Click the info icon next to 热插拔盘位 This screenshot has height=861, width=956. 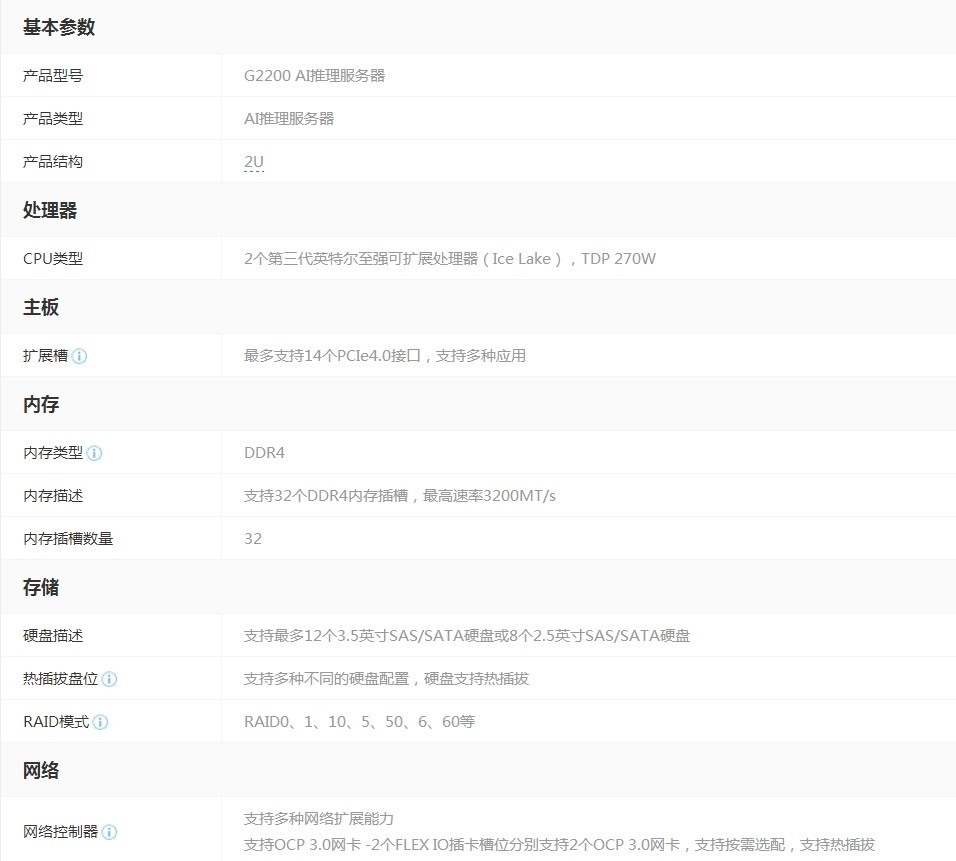[x=109, y=679]
